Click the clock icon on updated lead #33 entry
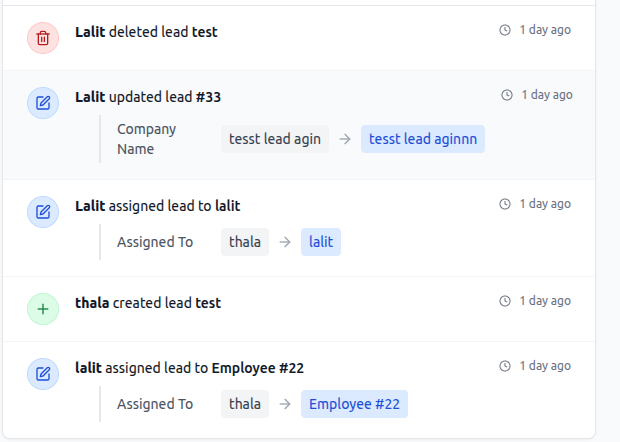The width and height of the screenshot is (620, 442). (507, 95)
